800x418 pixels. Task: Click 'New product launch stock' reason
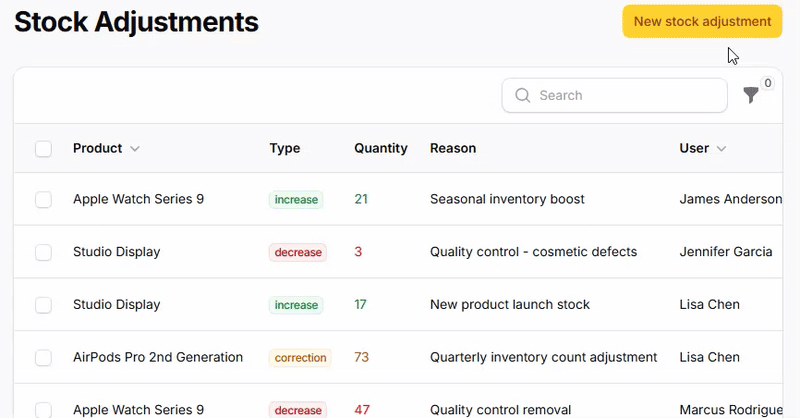point(510,305)
